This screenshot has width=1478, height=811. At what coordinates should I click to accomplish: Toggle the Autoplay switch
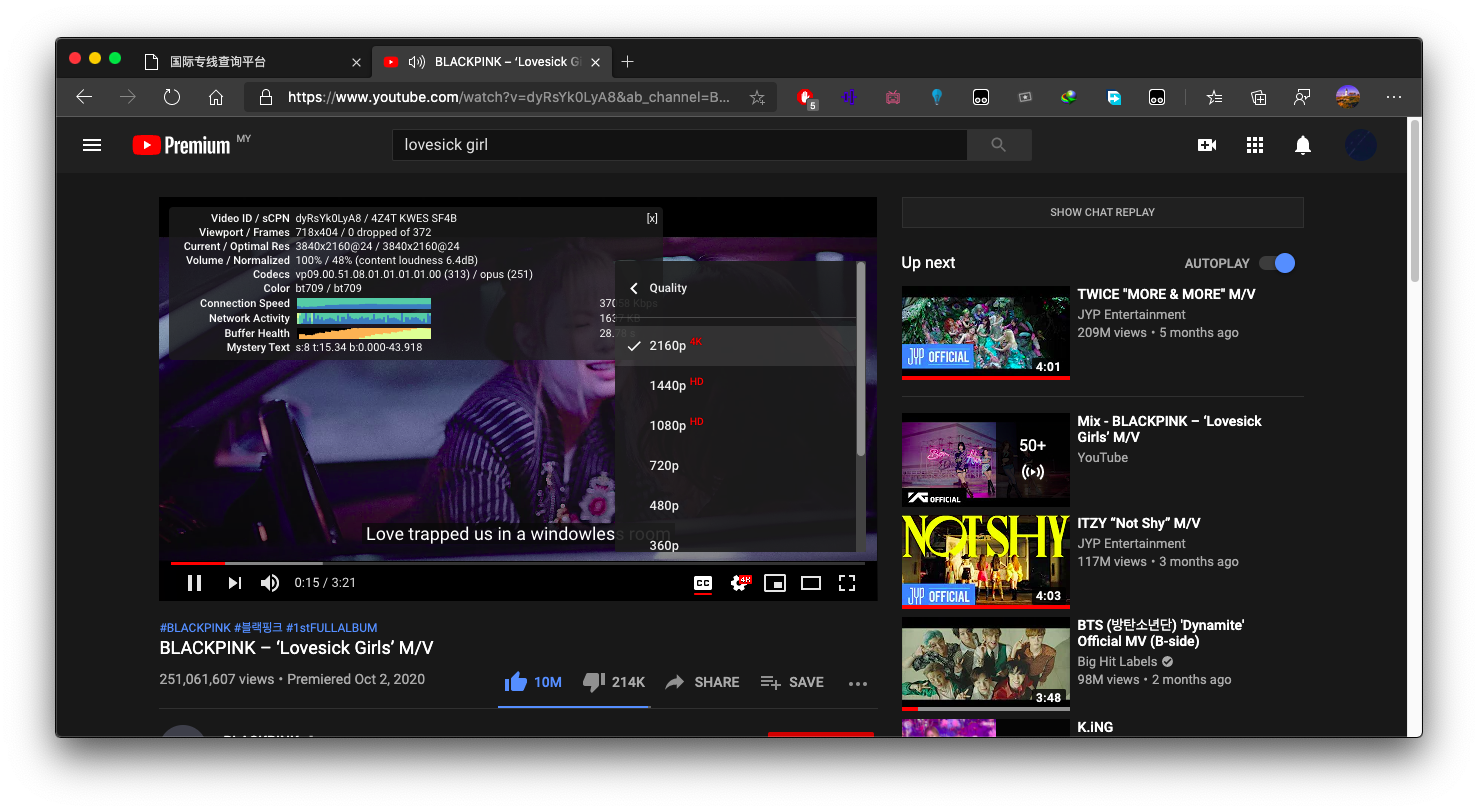[x=1277, y=263]
